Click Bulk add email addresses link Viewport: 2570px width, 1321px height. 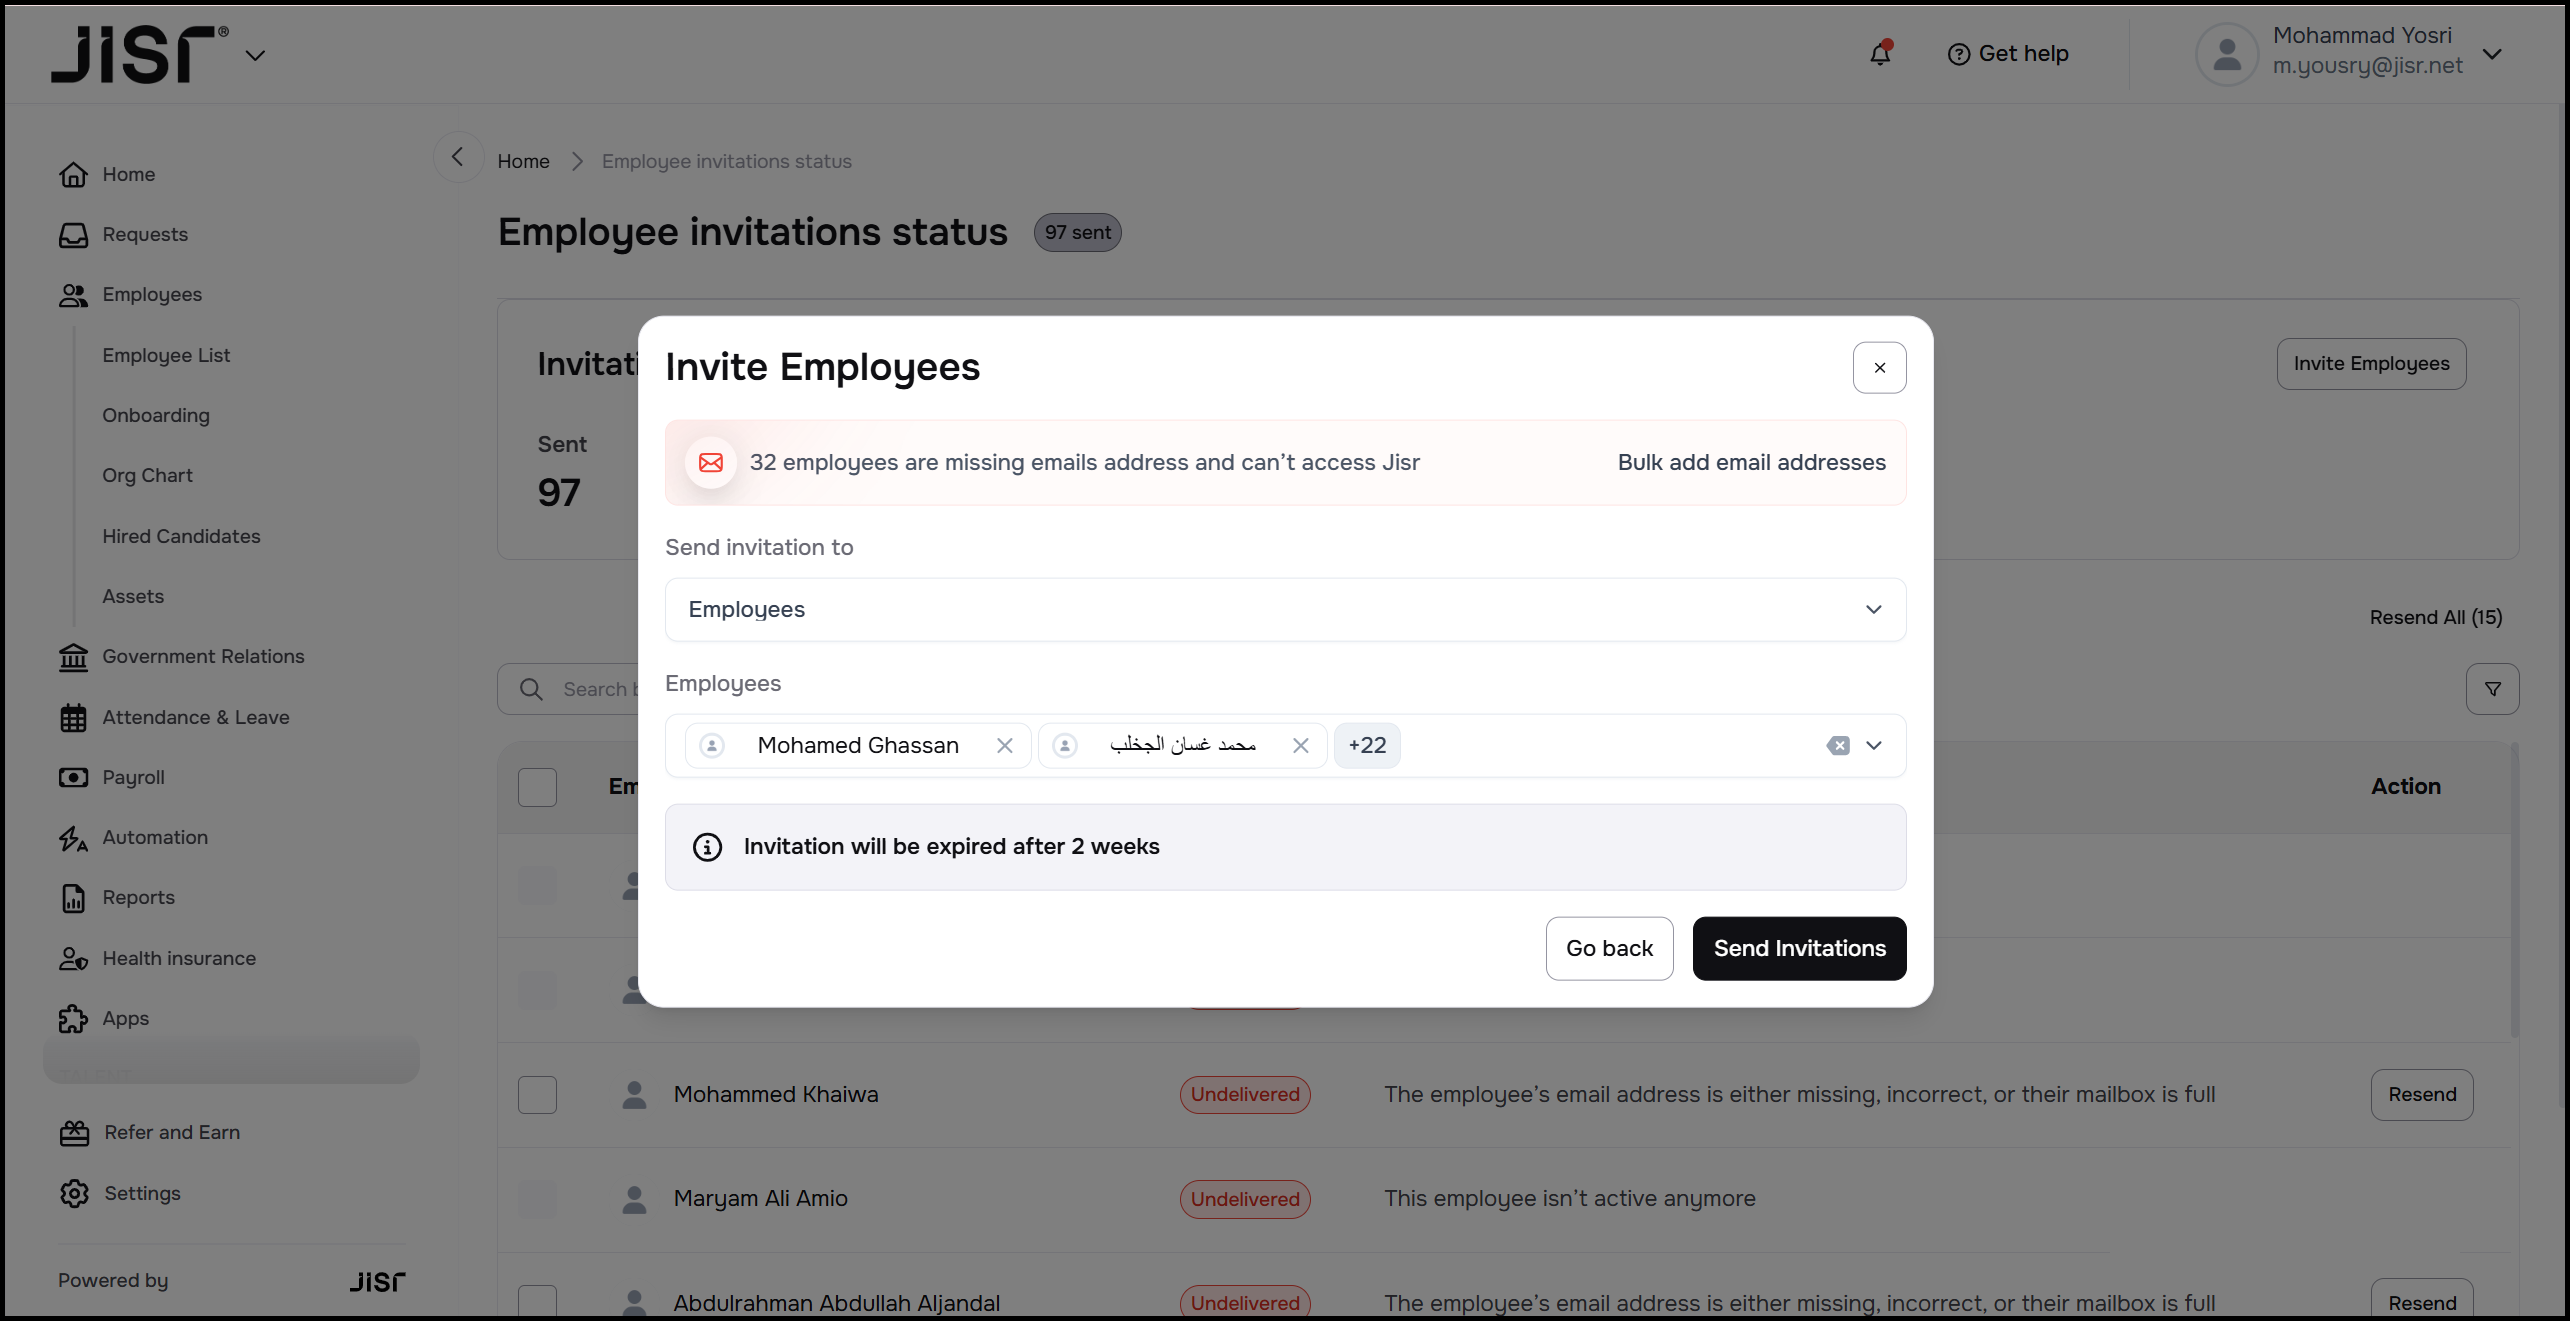click(1751, 462)
